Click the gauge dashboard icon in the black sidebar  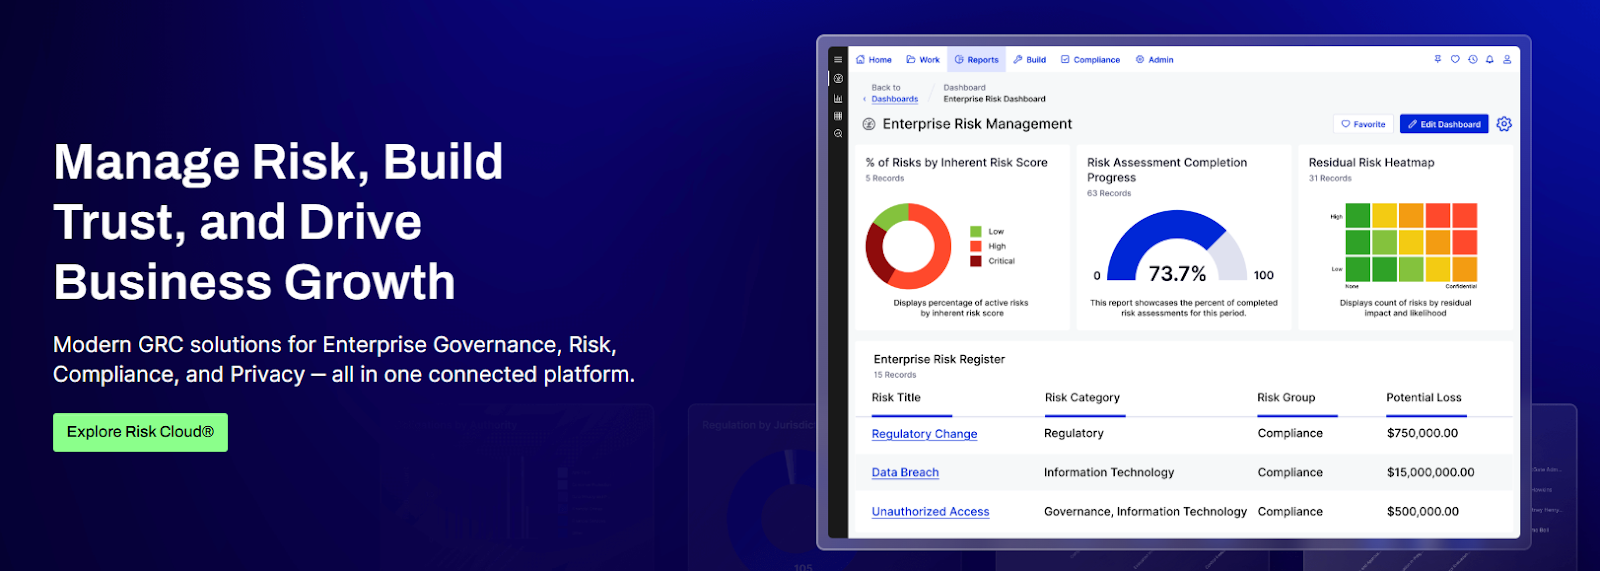click(838, 79)
